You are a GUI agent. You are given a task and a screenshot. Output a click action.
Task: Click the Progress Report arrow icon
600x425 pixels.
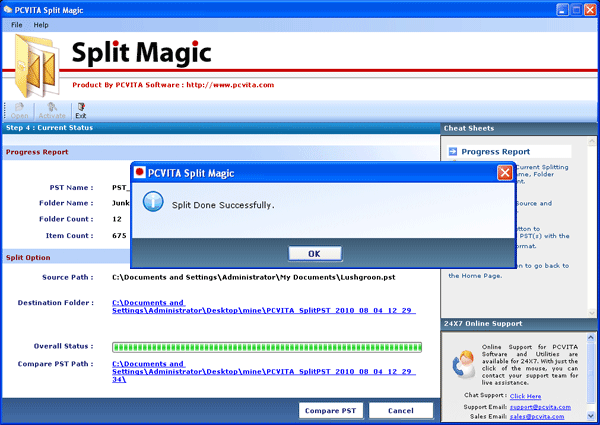pyautogui.click(x=453, y=152)
